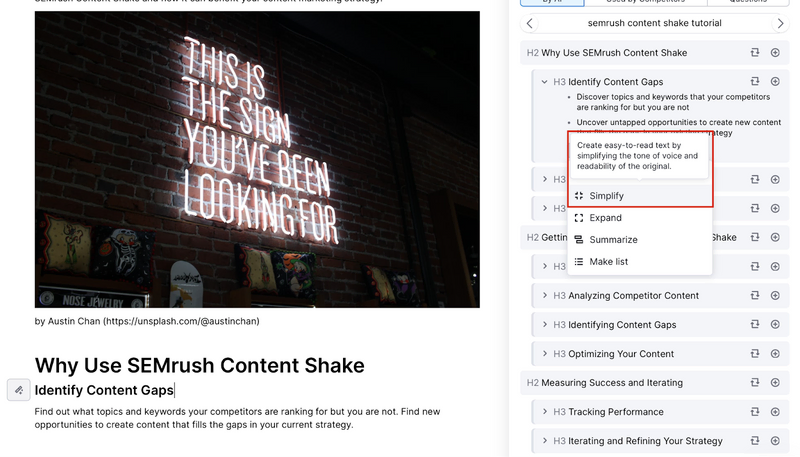Expand the 'Identifying Content Gaps' H3 chevron
Screen dimensions: 800x457
click(544, 324)
